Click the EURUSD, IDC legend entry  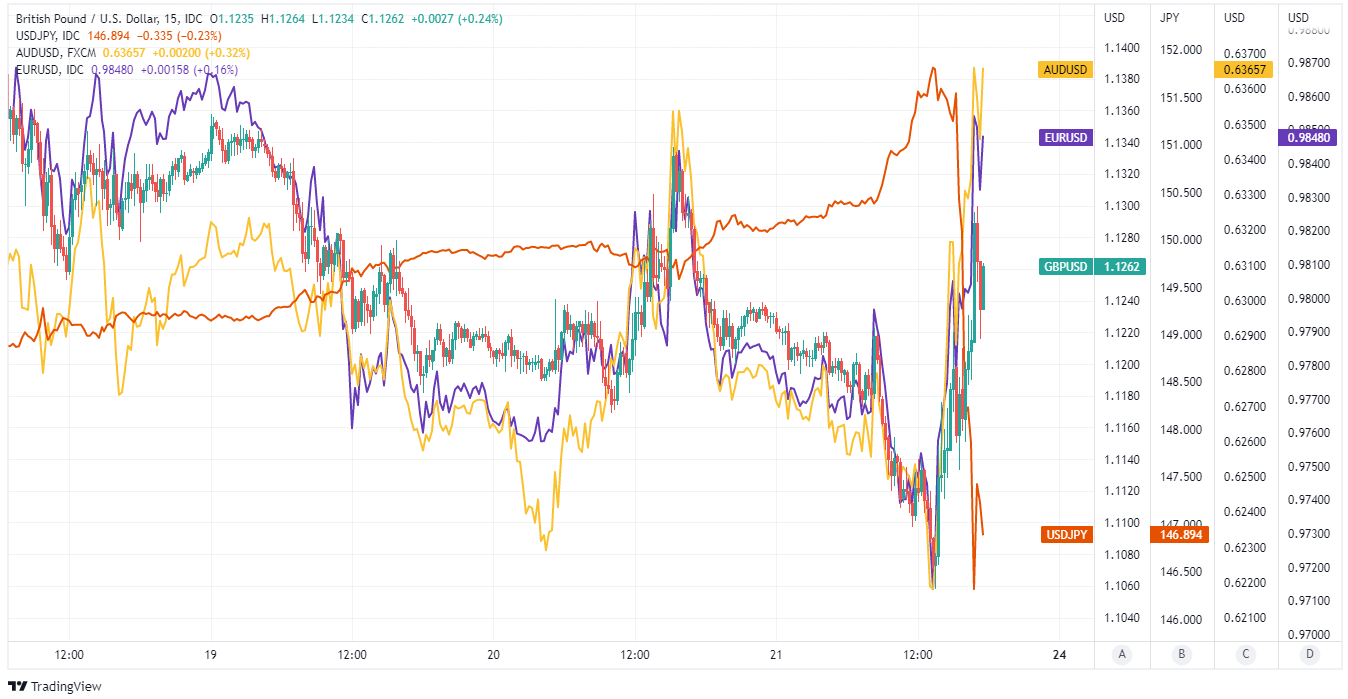(x=50, y=70)
